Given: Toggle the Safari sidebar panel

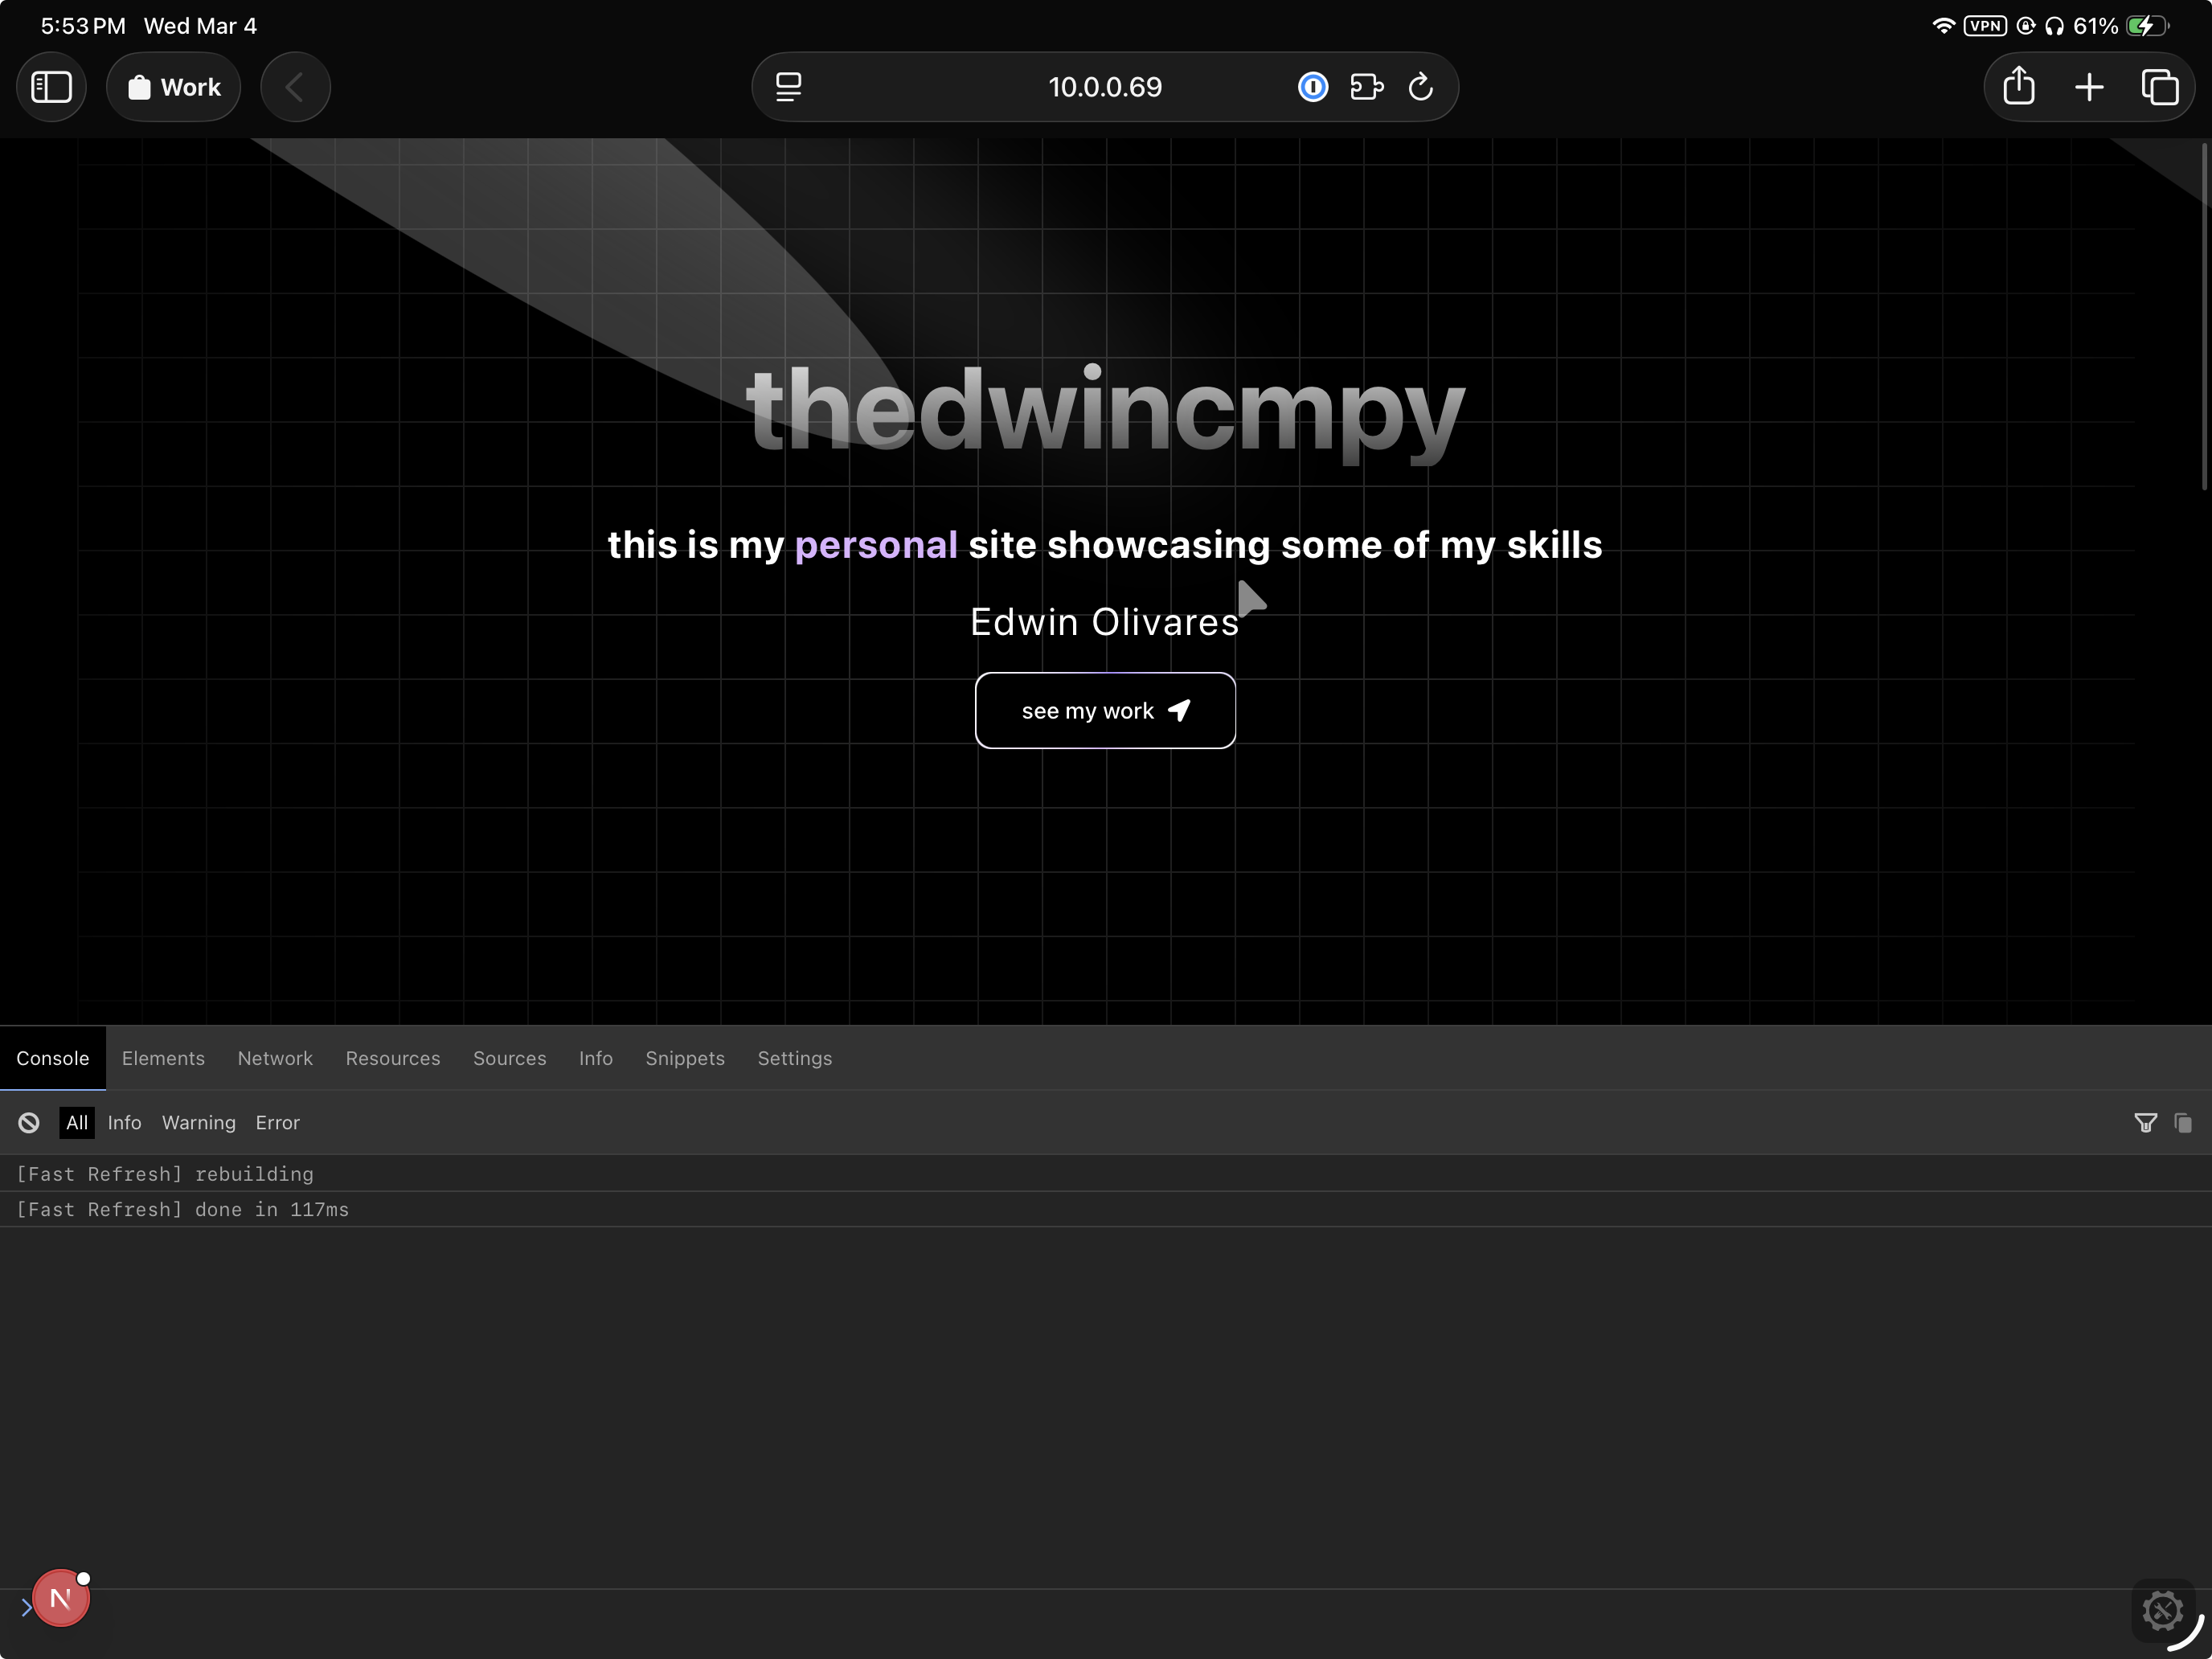Looking at the screenshot, I should coord(51,87).
